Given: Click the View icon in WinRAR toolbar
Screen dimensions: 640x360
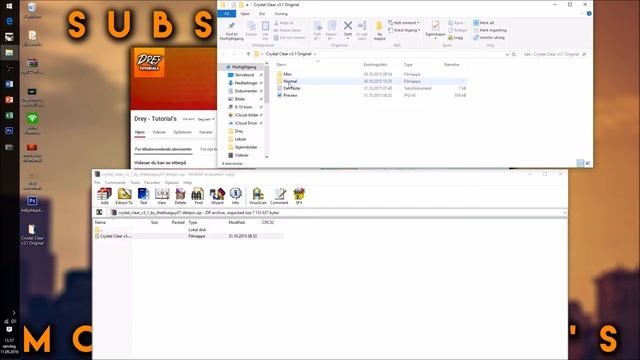Looking at the screenshot, I should 162,196.
